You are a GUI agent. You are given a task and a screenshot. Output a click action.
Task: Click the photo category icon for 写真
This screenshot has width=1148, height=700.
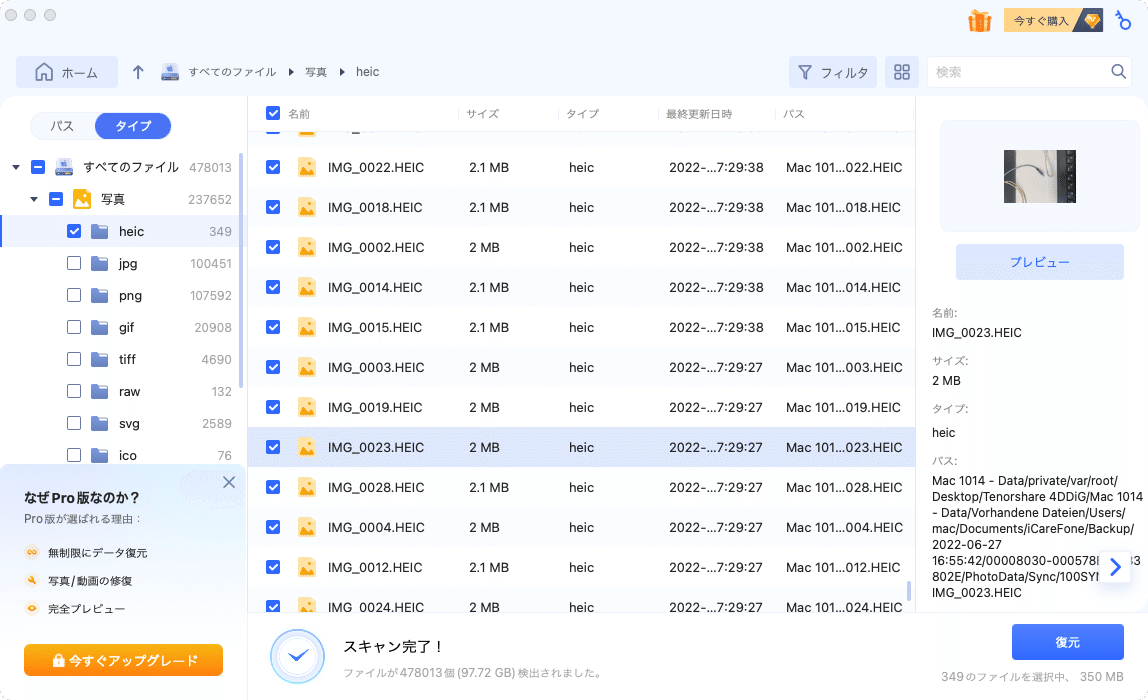click(x=82, y=199)
